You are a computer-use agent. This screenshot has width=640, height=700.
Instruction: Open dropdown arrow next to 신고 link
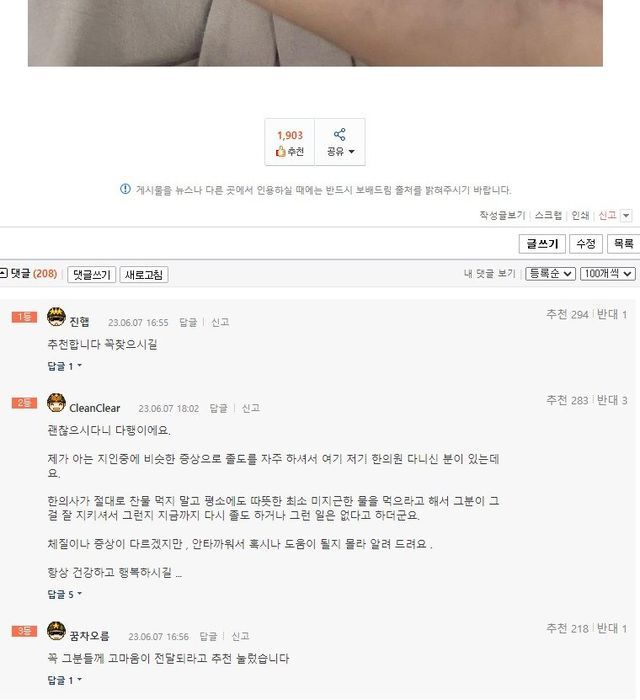pos(626,216)
